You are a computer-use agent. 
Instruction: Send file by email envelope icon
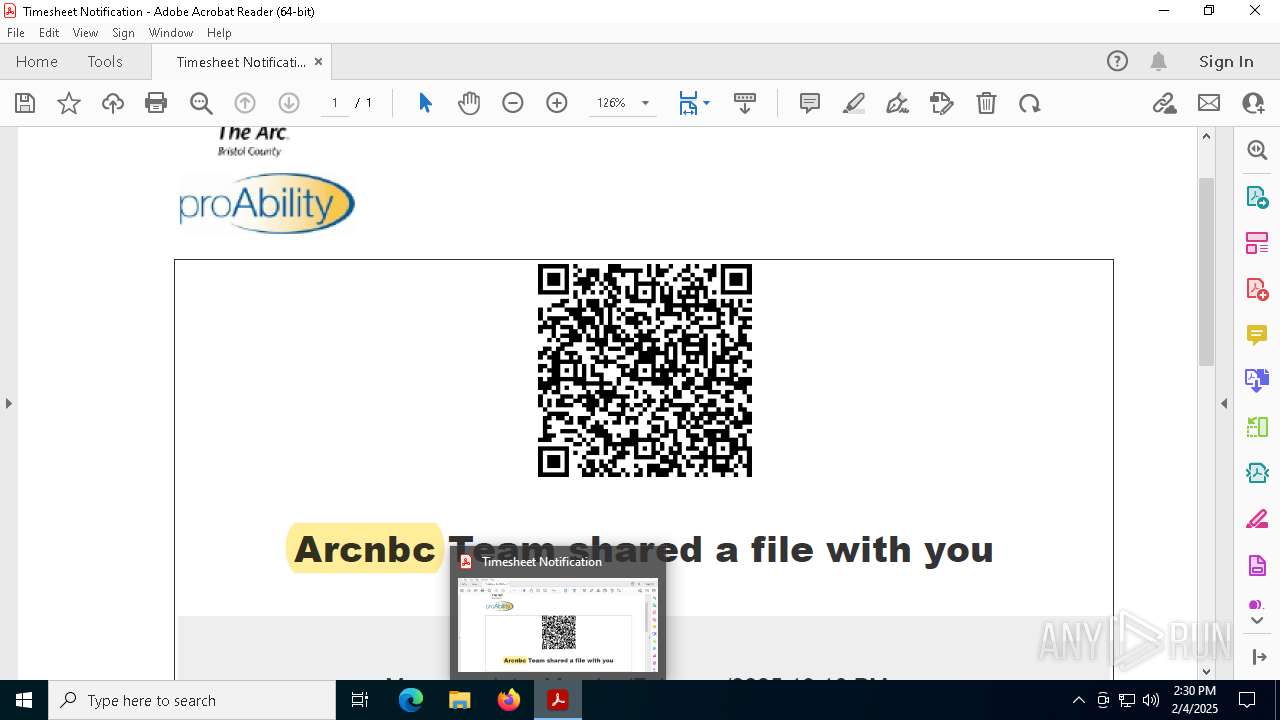click(x=1209, y=103)
